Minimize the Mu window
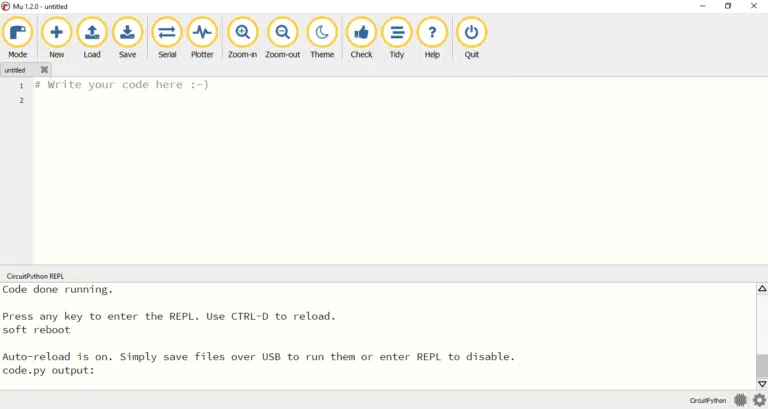Viewport: 768px width, 409px height. coord(703,6)
